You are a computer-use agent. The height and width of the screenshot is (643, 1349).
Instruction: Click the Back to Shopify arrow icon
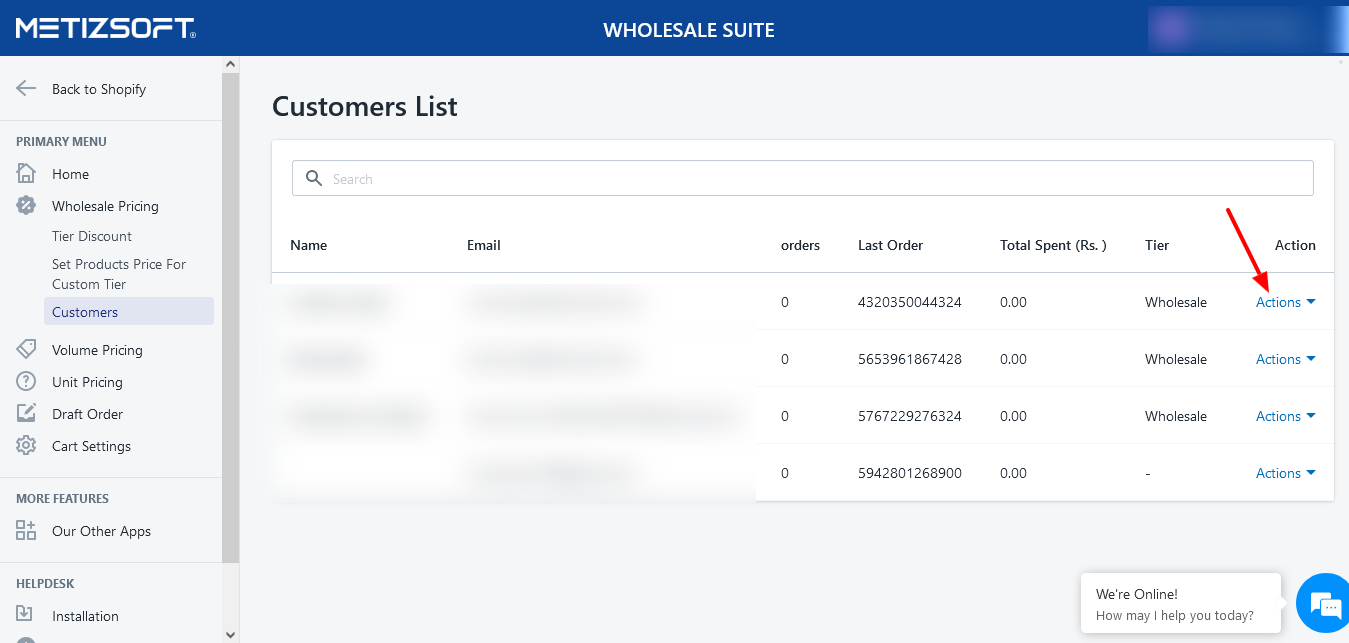[x=26, y=88]
